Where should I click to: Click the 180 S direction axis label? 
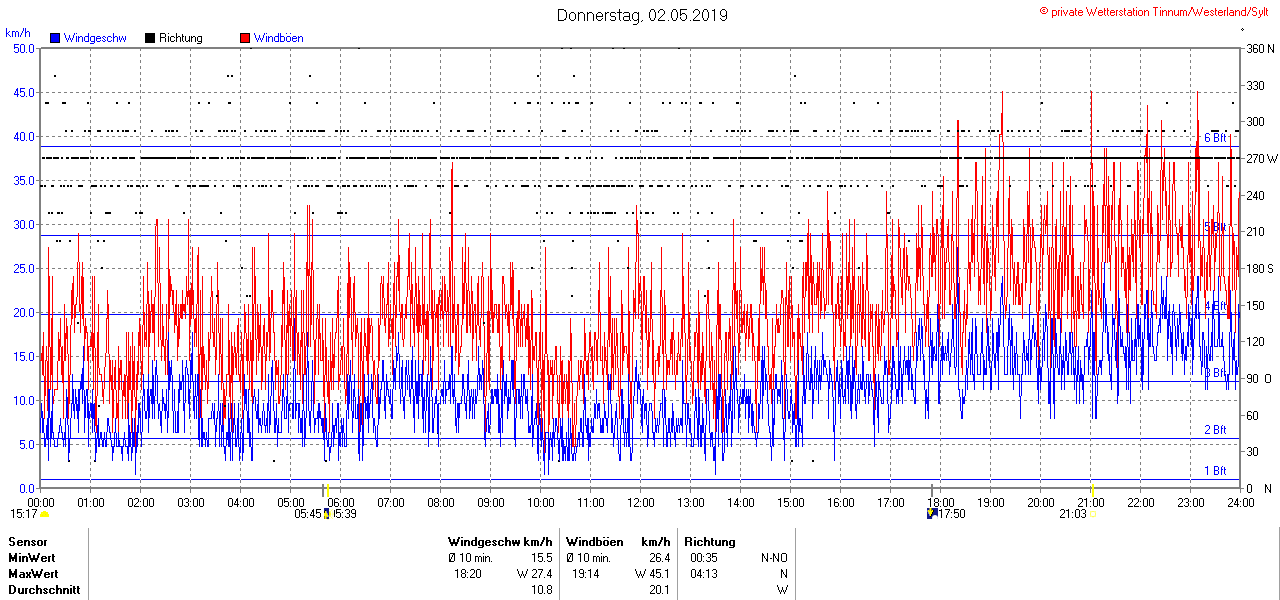[1260, 268]
